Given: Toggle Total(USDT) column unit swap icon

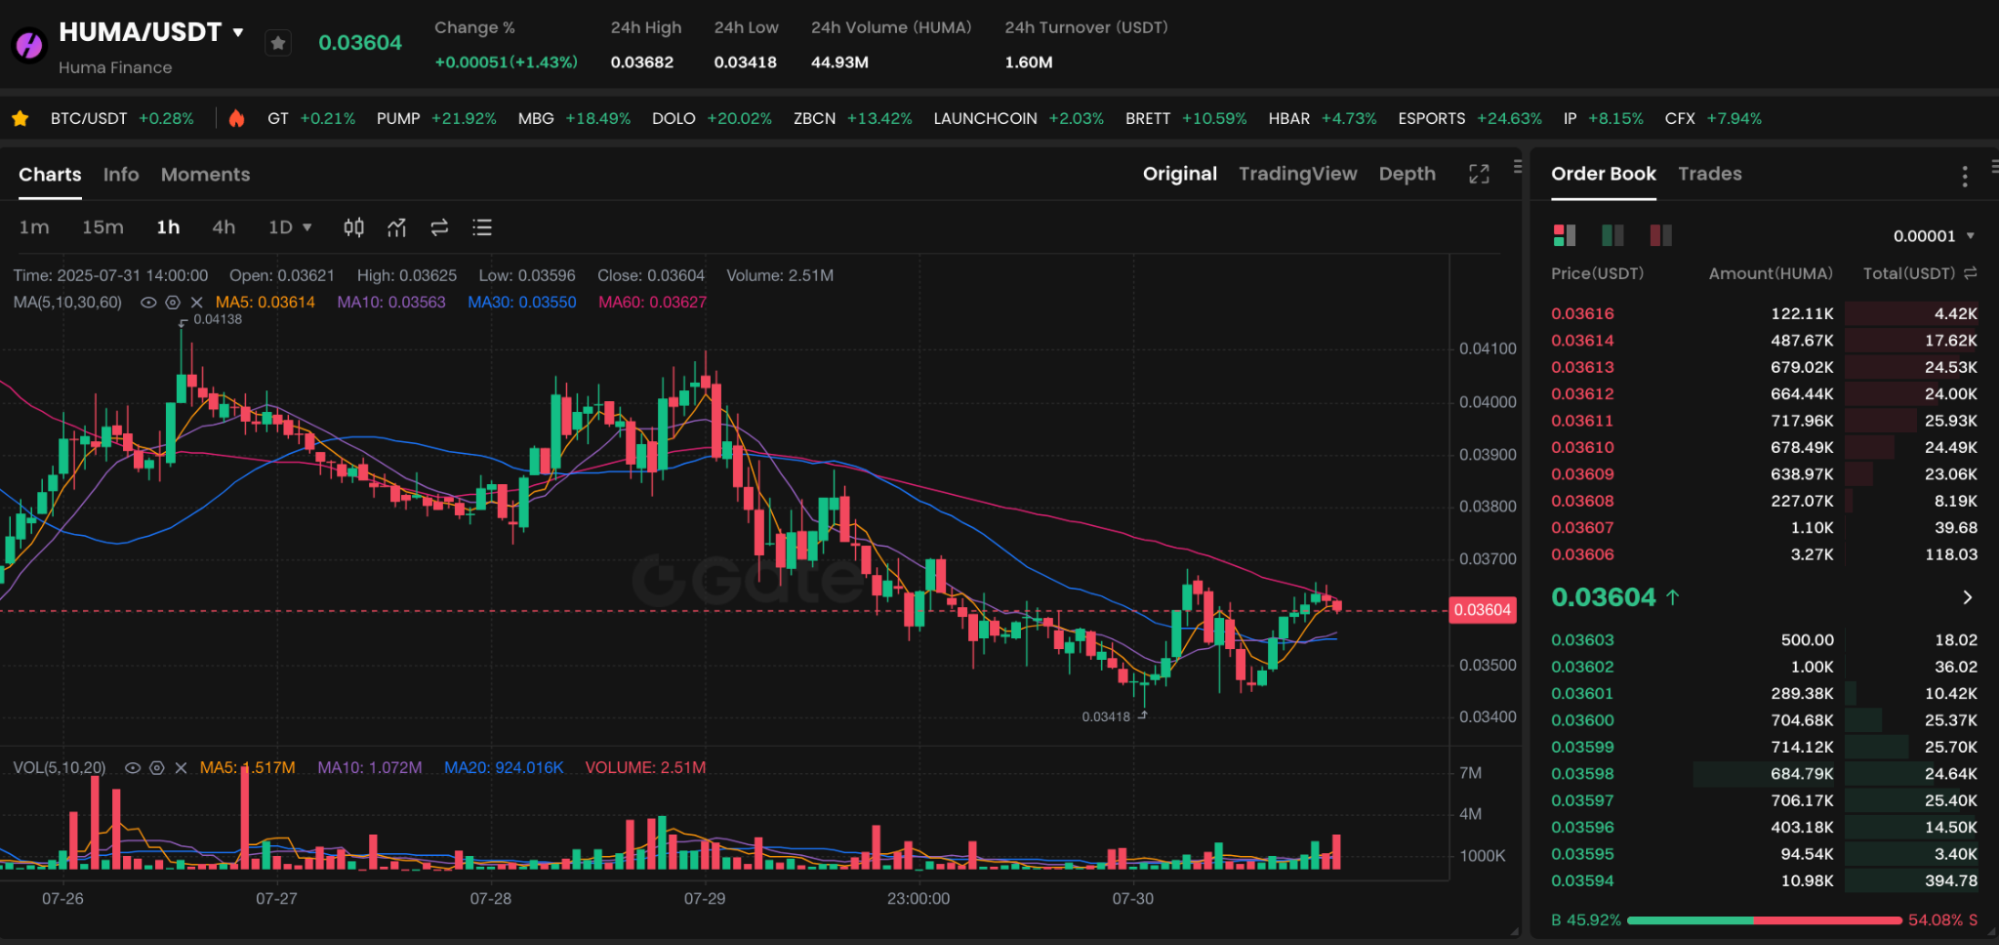Looking at the screenshot, I should (1970, 273).
